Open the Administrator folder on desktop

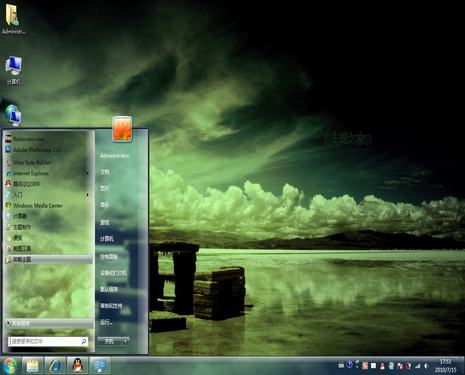13,19
